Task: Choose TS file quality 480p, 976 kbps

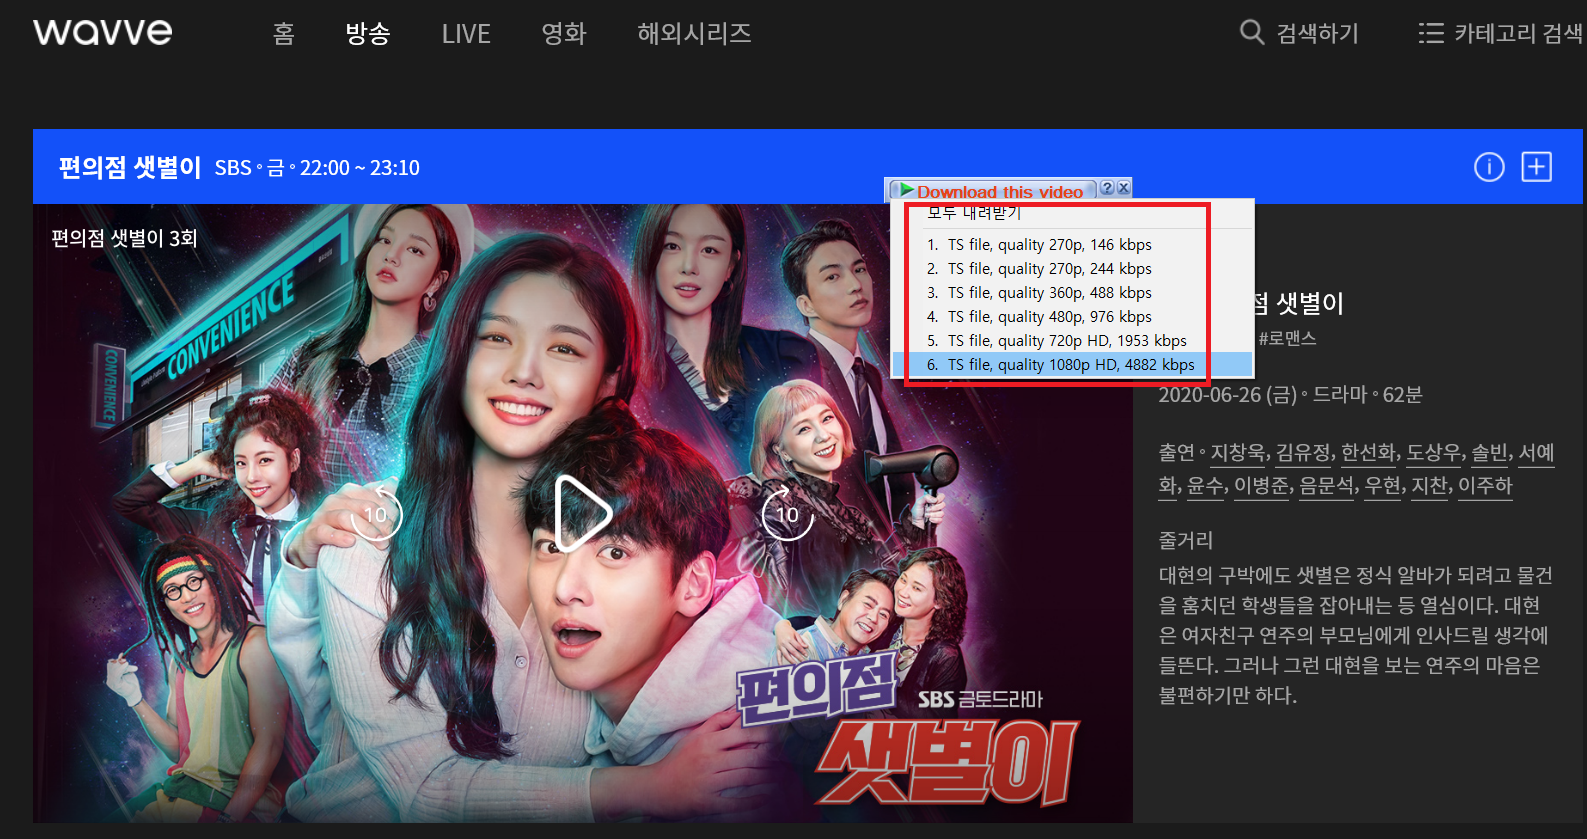Action: (x=1072, y=317)
